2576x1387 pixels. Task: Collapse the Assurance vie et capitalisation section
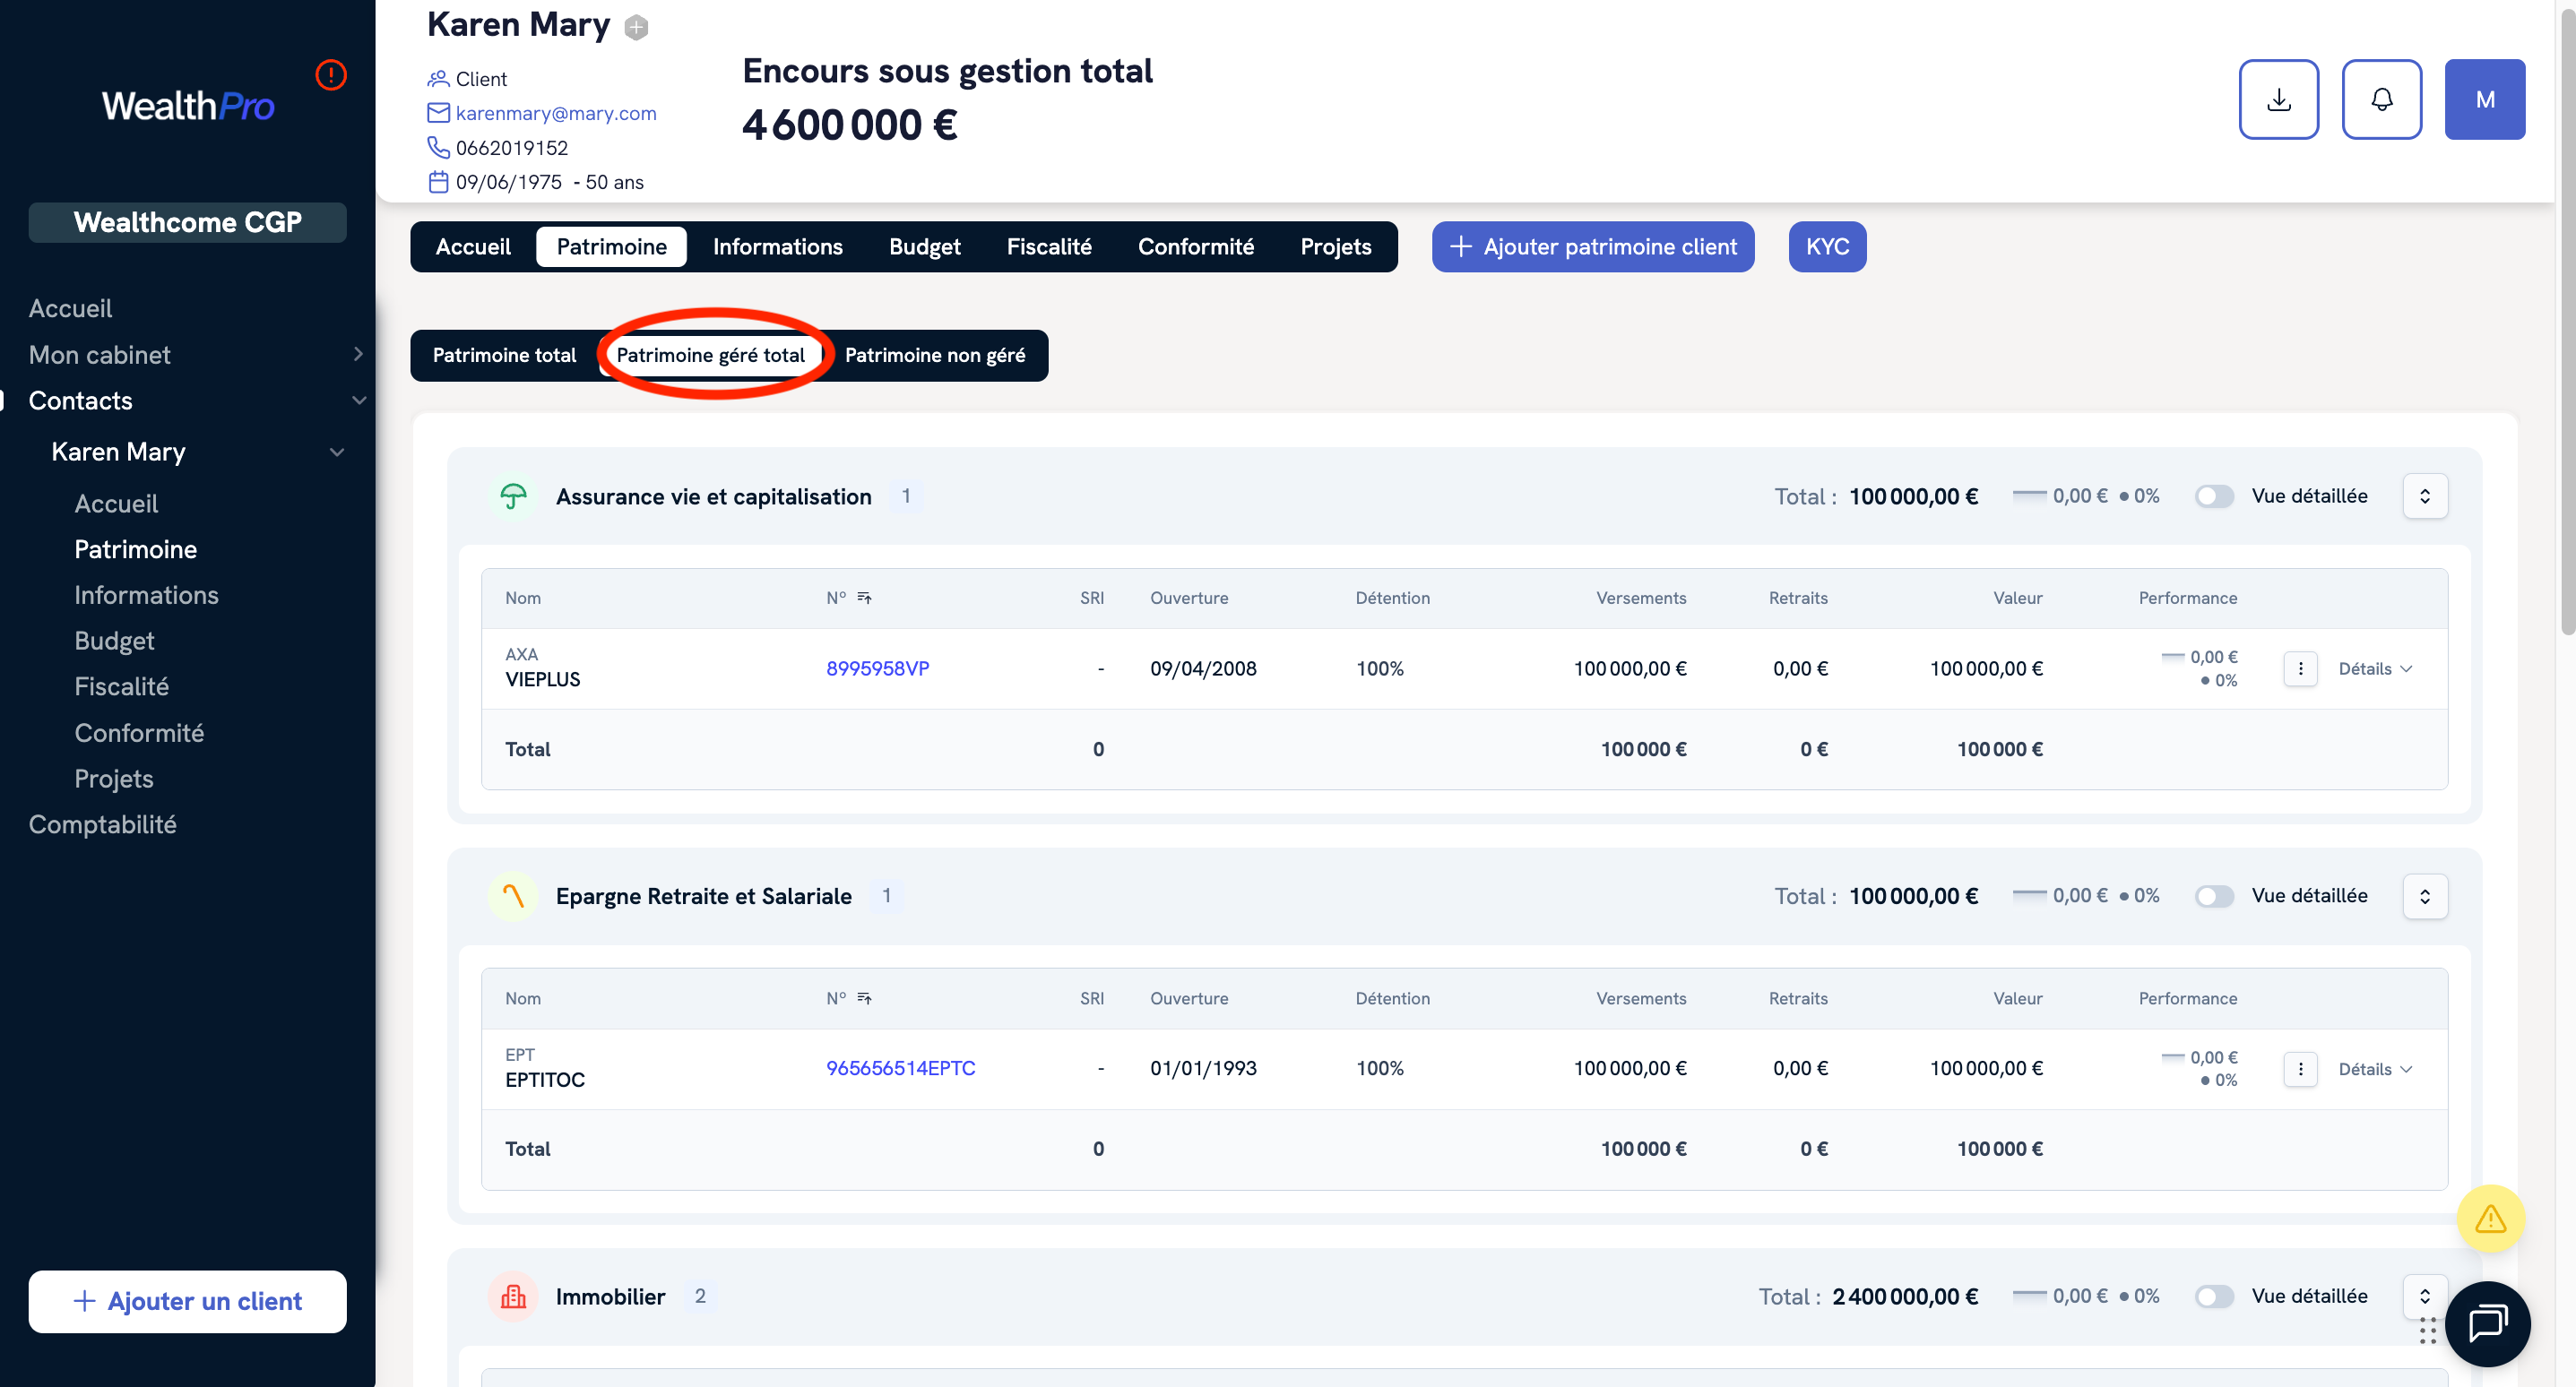pyautogui.click(x=2424, y=496)
